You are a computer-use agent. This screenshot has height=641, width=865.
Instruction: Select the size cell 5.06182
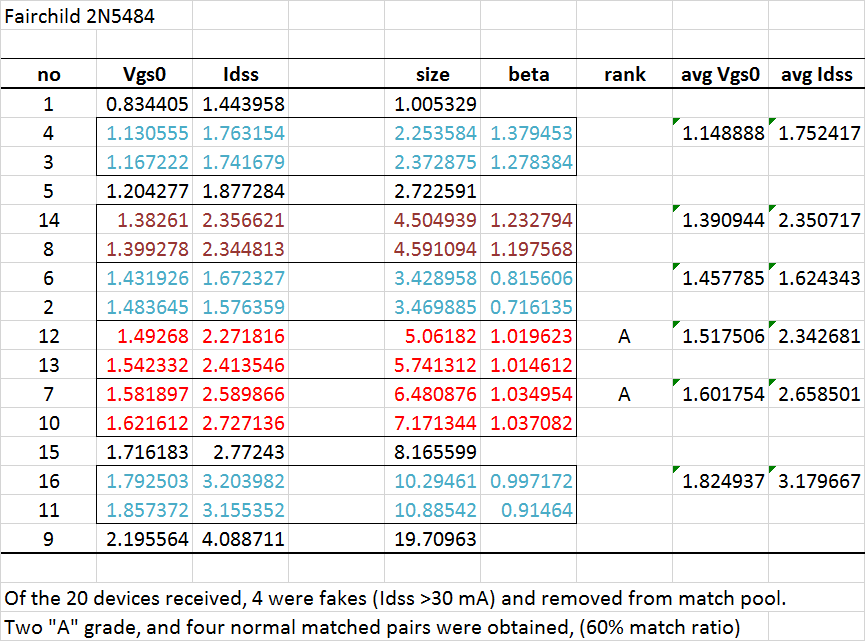coord(432,335)
